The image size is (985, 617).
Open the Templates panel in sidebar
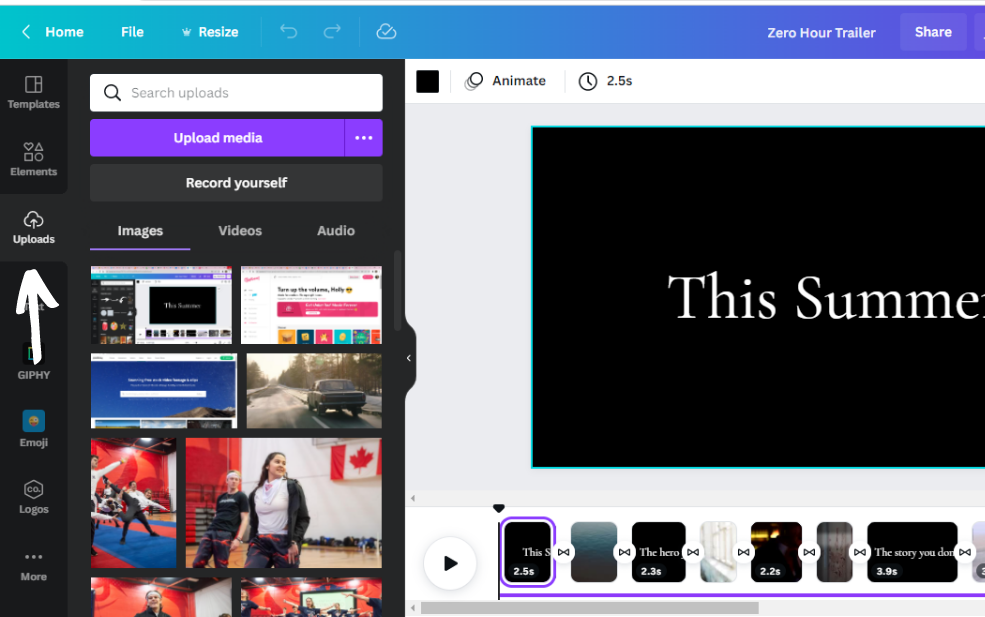coord(33,91)
